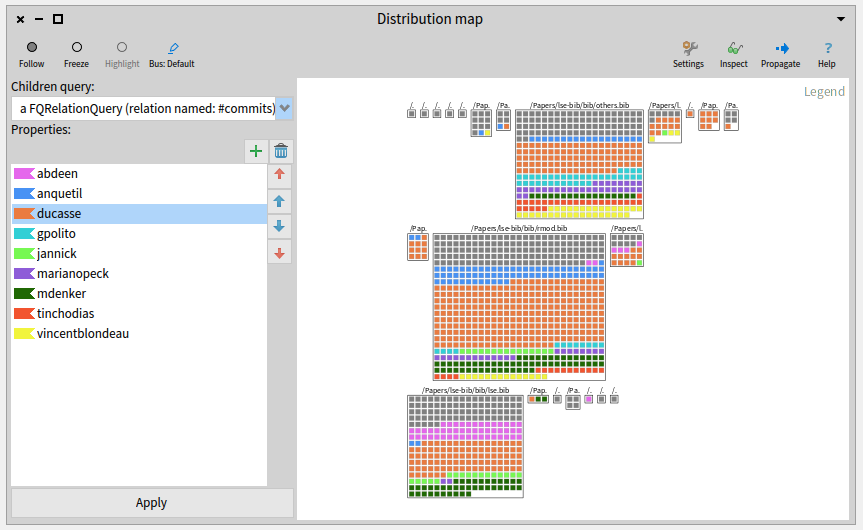Select the Follow radio mode

31,54
